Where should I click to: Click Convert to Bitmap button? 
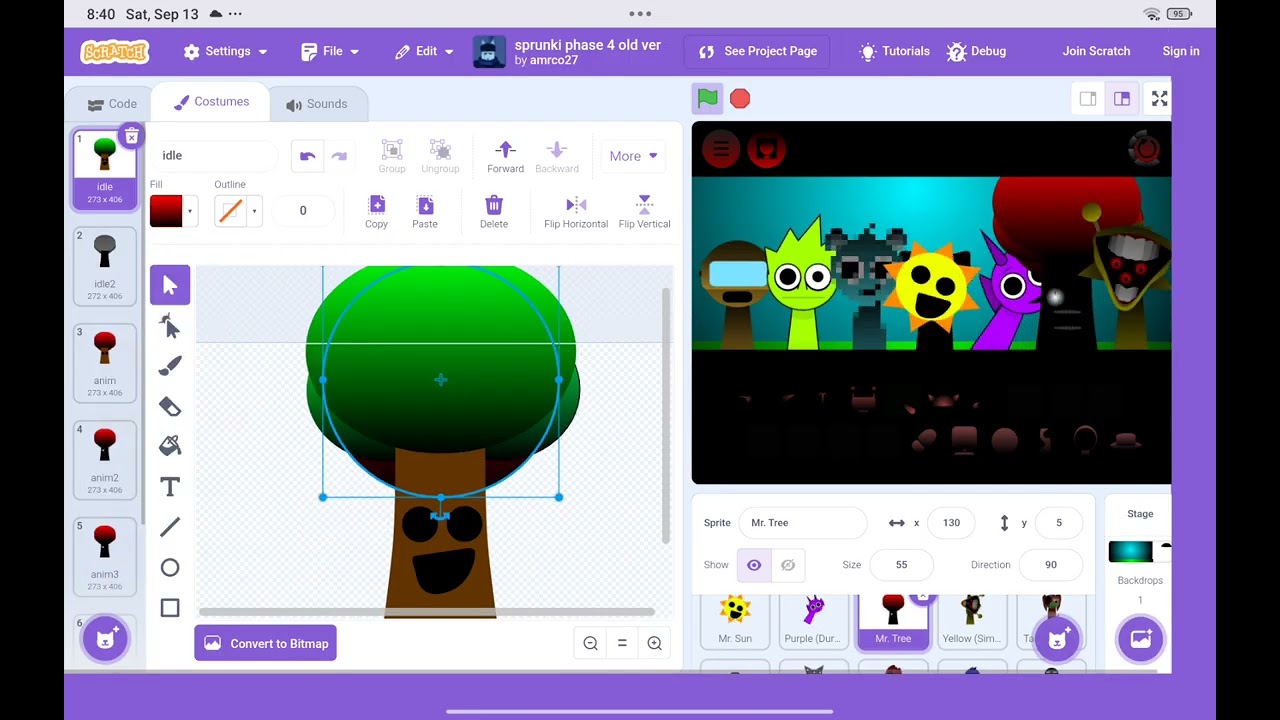266,643
